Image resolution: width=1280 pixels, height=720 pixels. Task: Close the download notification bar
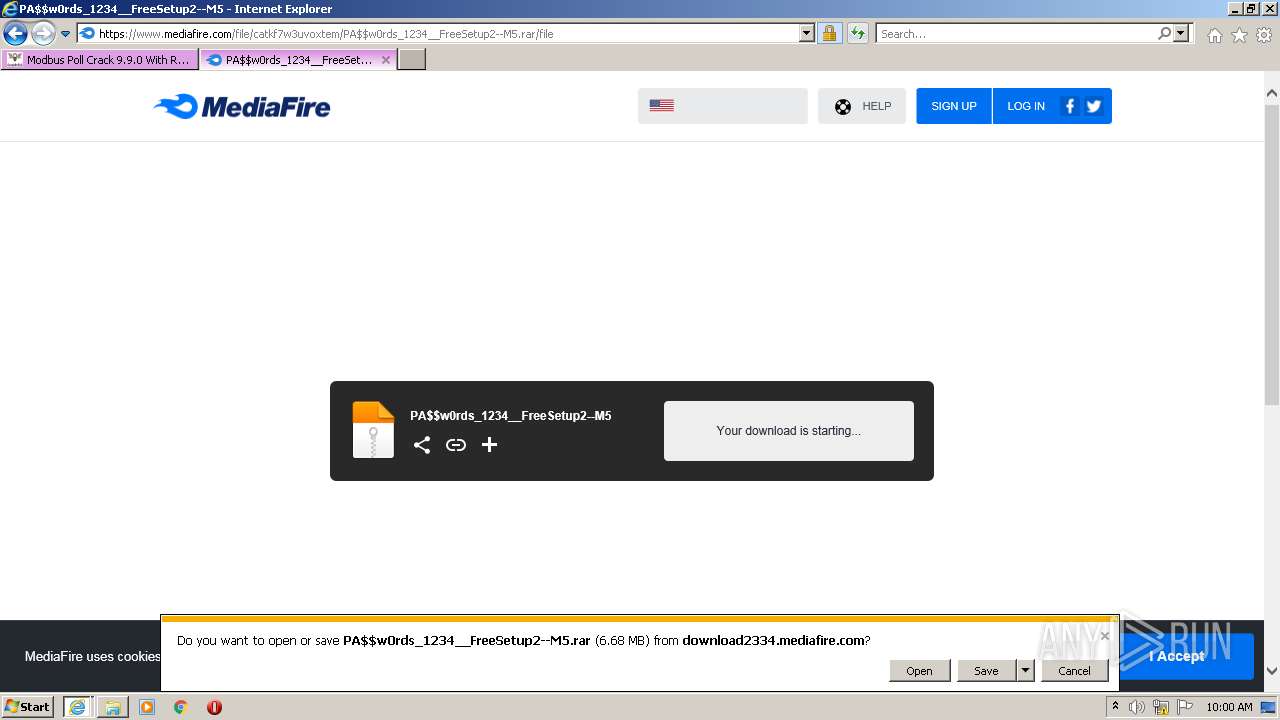[1105, 636]
